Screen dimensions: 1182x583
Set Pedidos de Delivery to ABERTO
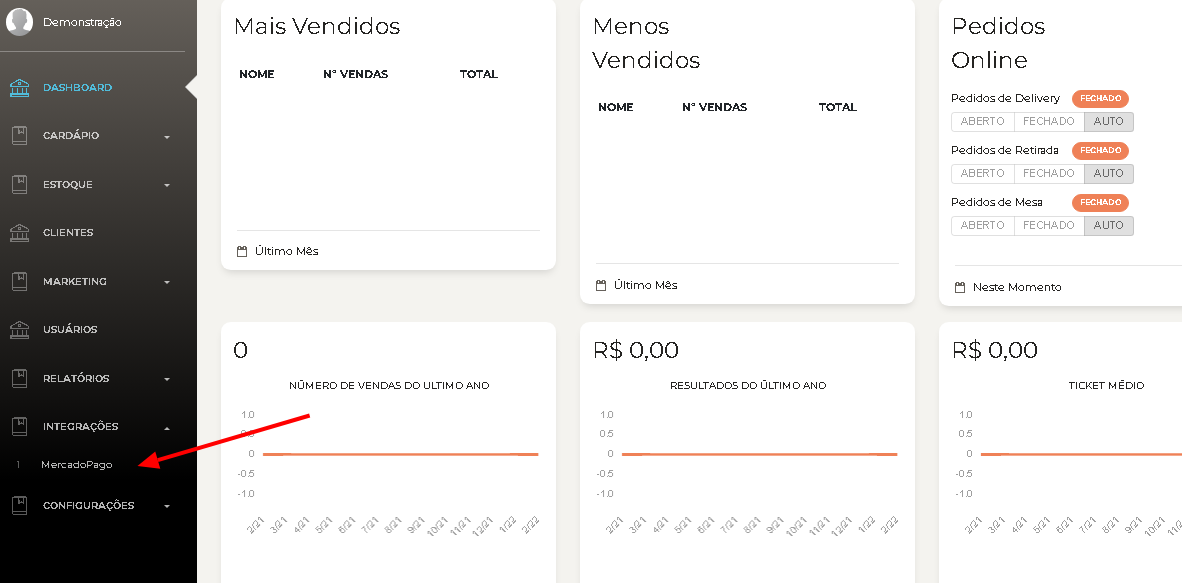tap(982, 121)
